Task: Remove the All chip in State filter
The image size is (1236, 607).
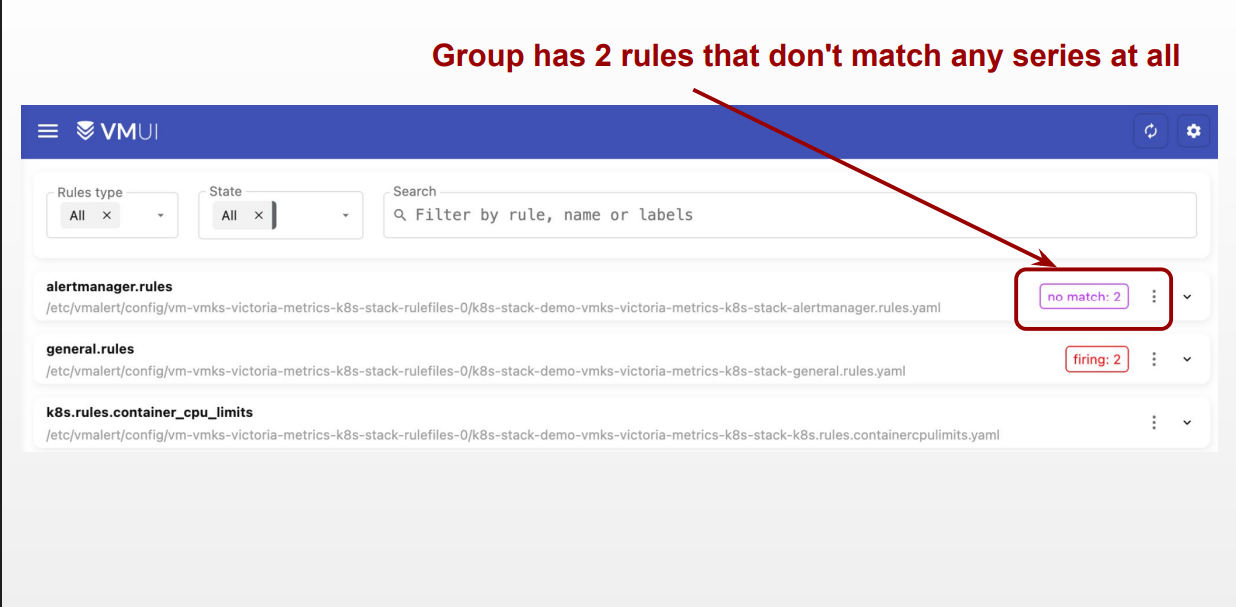Action: (258, 215)
